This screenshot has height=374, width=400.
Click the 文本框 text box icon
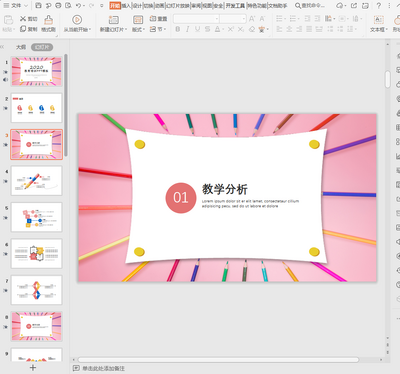click(379, 20)
